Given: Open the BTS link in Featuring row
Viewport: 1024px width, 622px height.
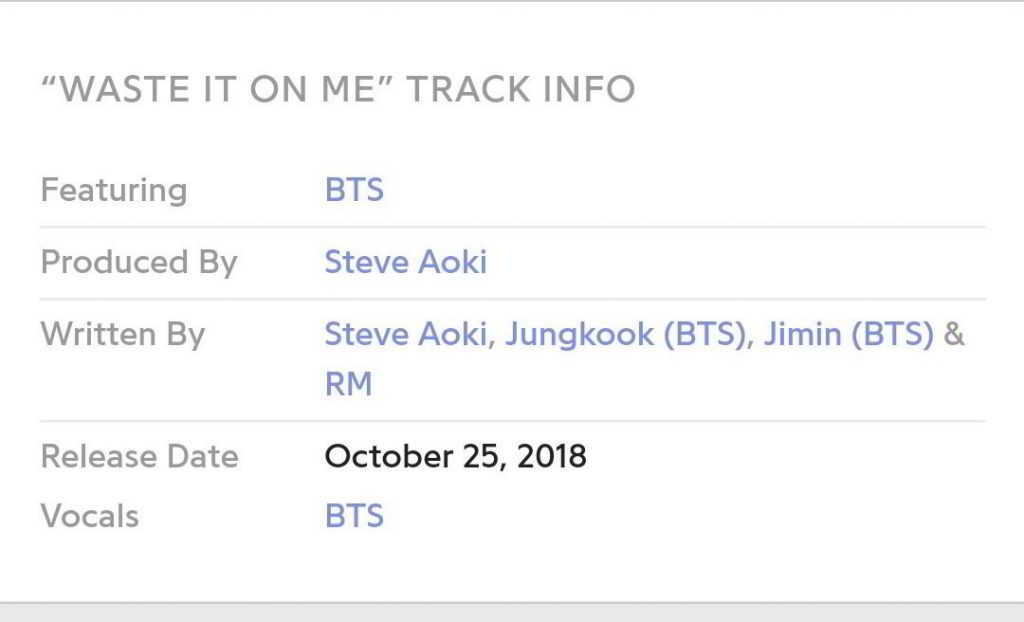Looking at the screenshot, I should point(354,190).
